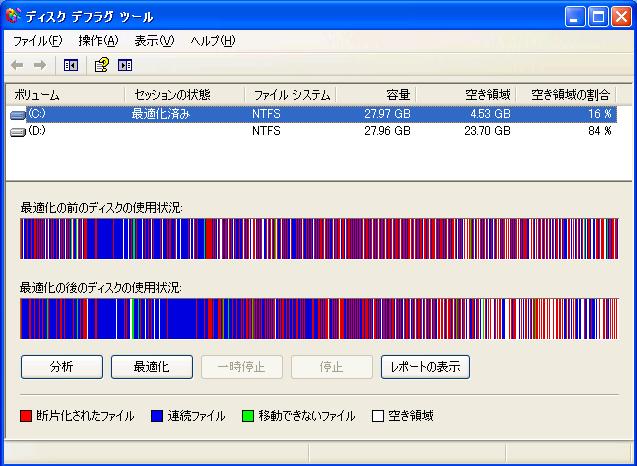Click the back arrow toolbar icon
This screenshot has width=637, height=466.
pos(17,65)
